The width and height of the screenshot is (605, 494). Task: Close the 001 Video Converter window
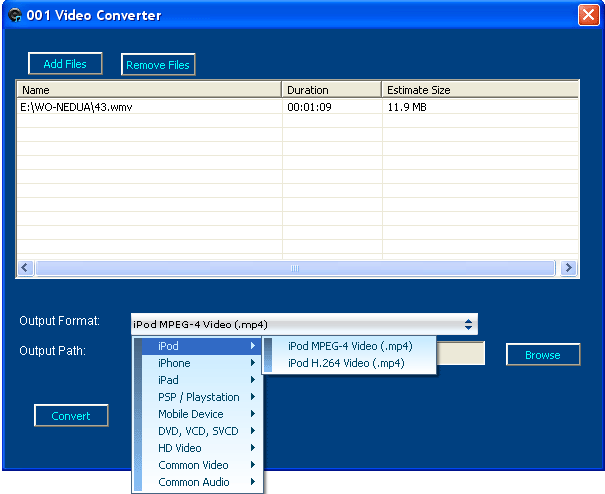588,15
